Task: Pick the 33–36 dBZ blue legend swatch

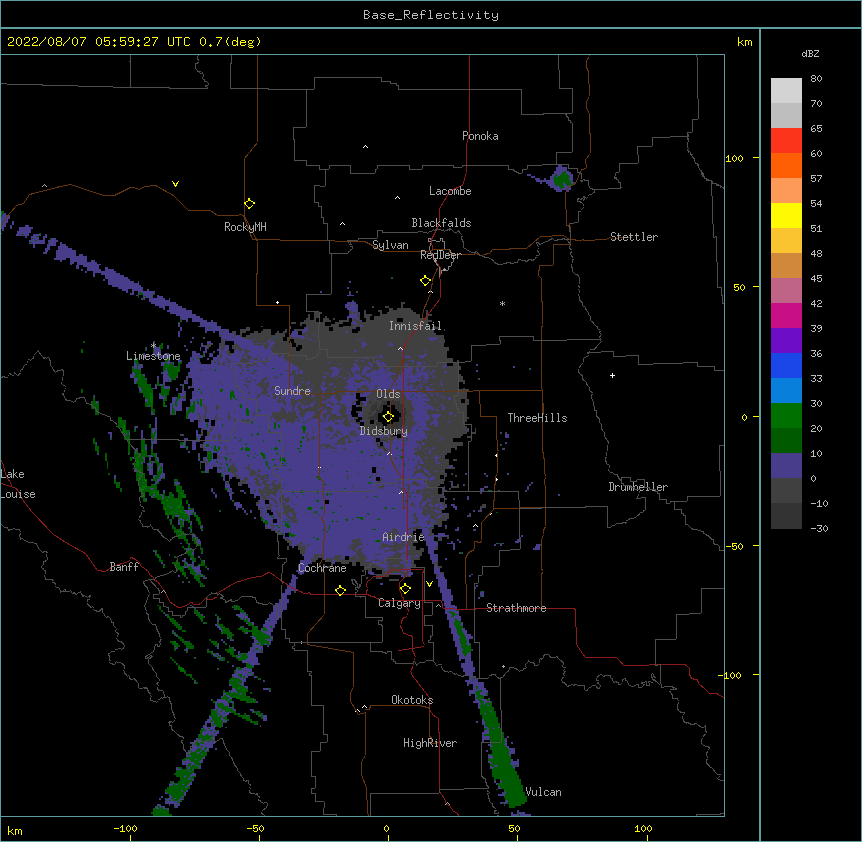Action: [786, 365]
